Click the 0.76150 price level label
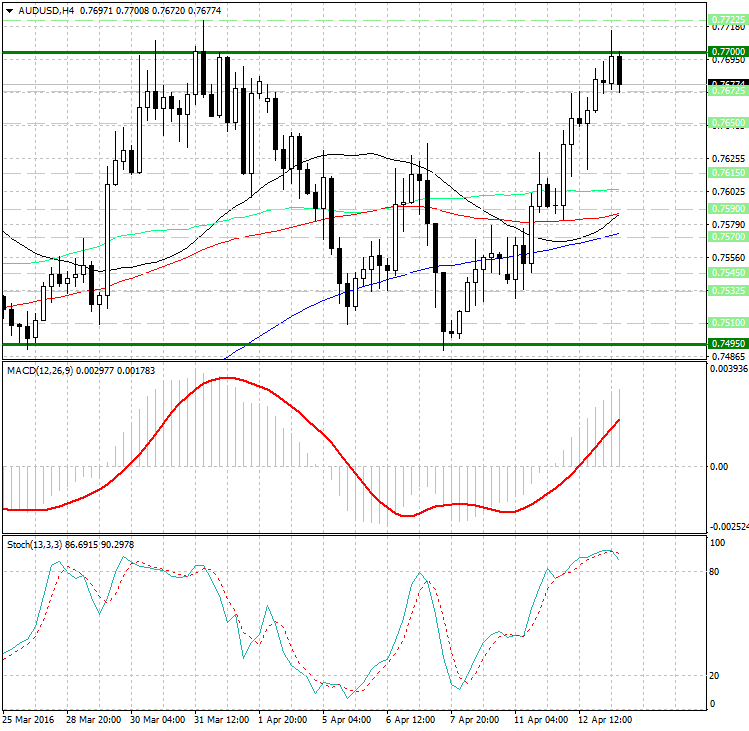749x731 pixels. point(727,172)
